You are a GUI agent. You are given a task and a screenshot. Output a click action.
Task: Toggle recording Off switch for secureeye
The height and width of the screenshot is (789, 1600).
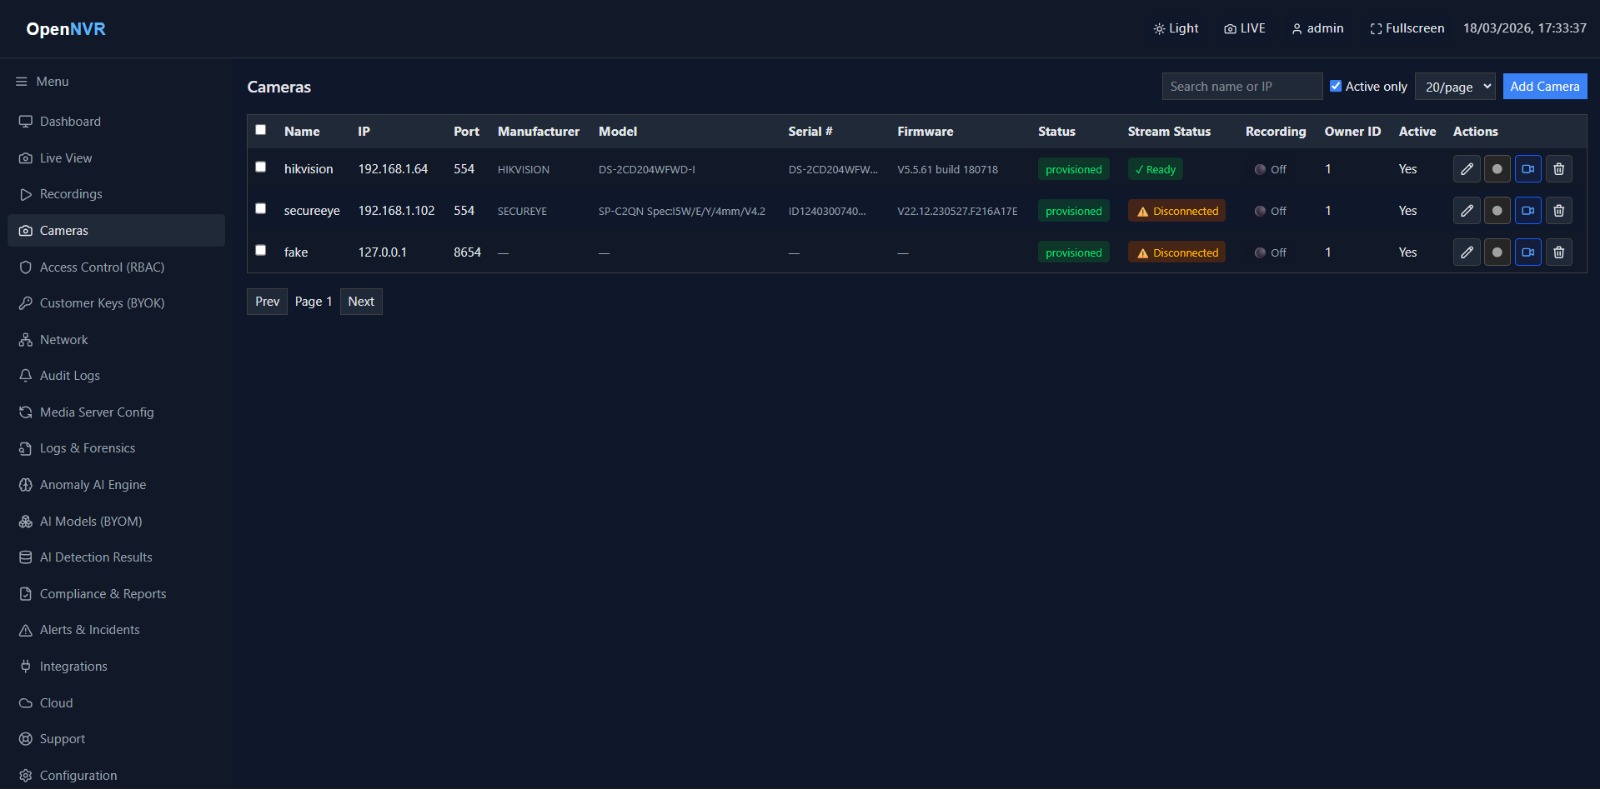pyautogui.click(x=1270, y=211)
